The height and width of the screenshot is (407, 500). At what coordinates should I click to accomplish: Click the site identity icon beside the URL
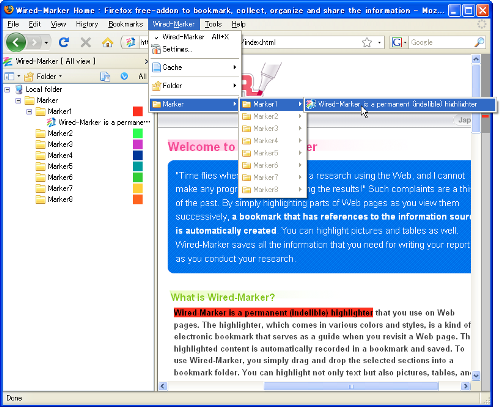(x=130, y=42)
